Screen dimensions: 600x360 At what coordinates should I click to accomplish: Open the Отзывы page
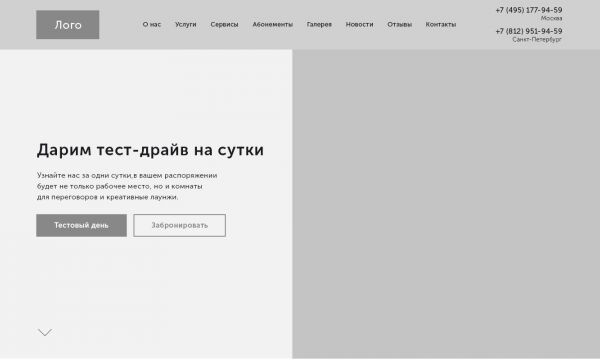coord(399,24)
